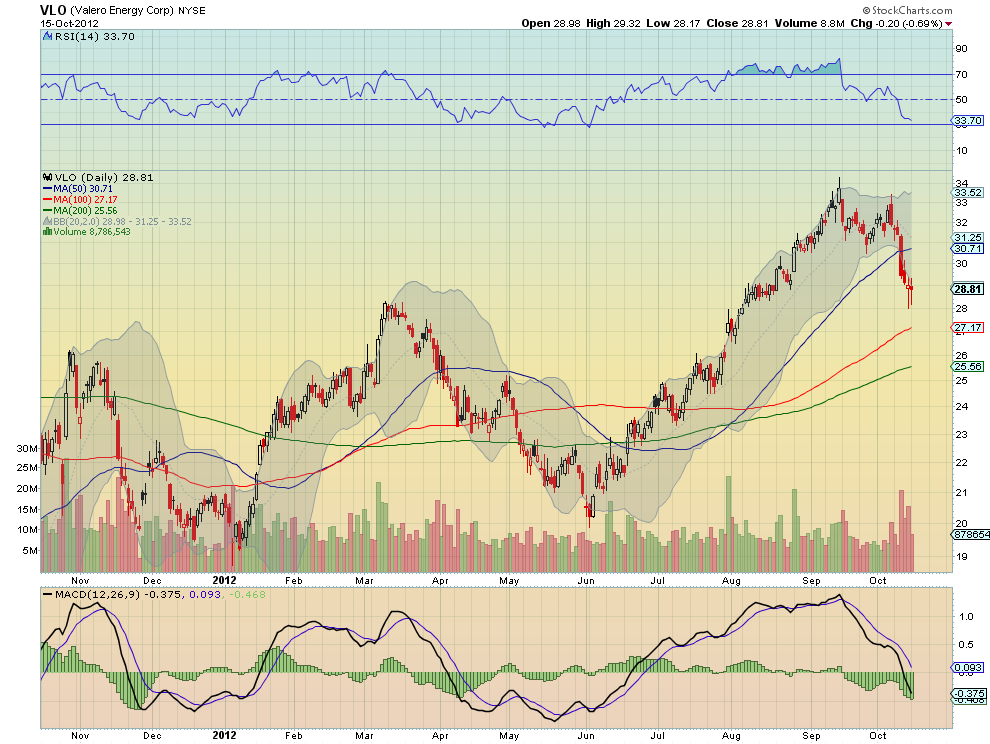The image size is (990, 744).
Task: Click the 27.17 MA(100) price tag
Action: click(967, 328)
